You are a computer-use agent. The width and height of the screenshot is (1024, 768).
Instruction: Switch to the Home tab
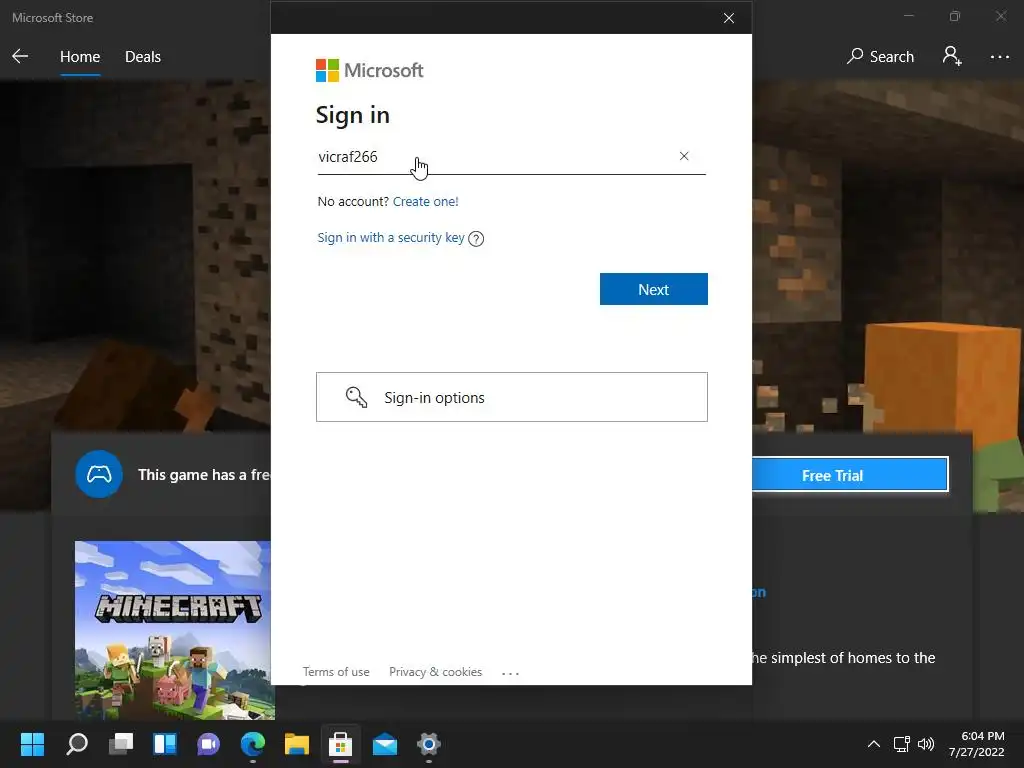80,57
